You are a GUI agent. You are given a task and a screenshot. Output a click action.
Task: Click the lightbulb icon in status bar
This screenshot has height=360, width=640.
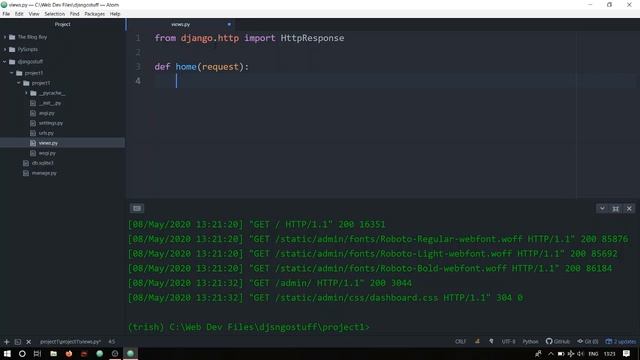[491, 341]
